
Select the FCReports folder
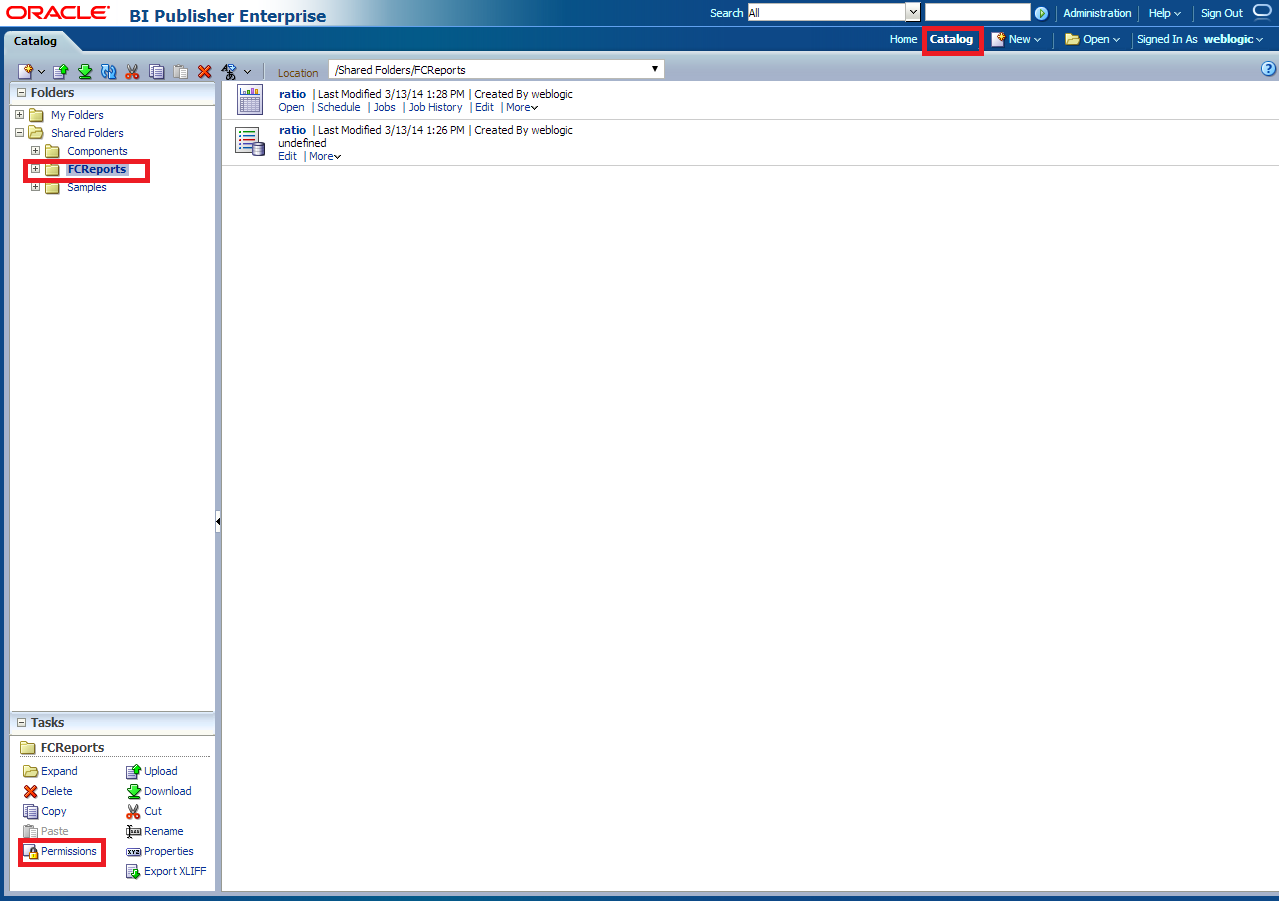(x=97, y=169)
